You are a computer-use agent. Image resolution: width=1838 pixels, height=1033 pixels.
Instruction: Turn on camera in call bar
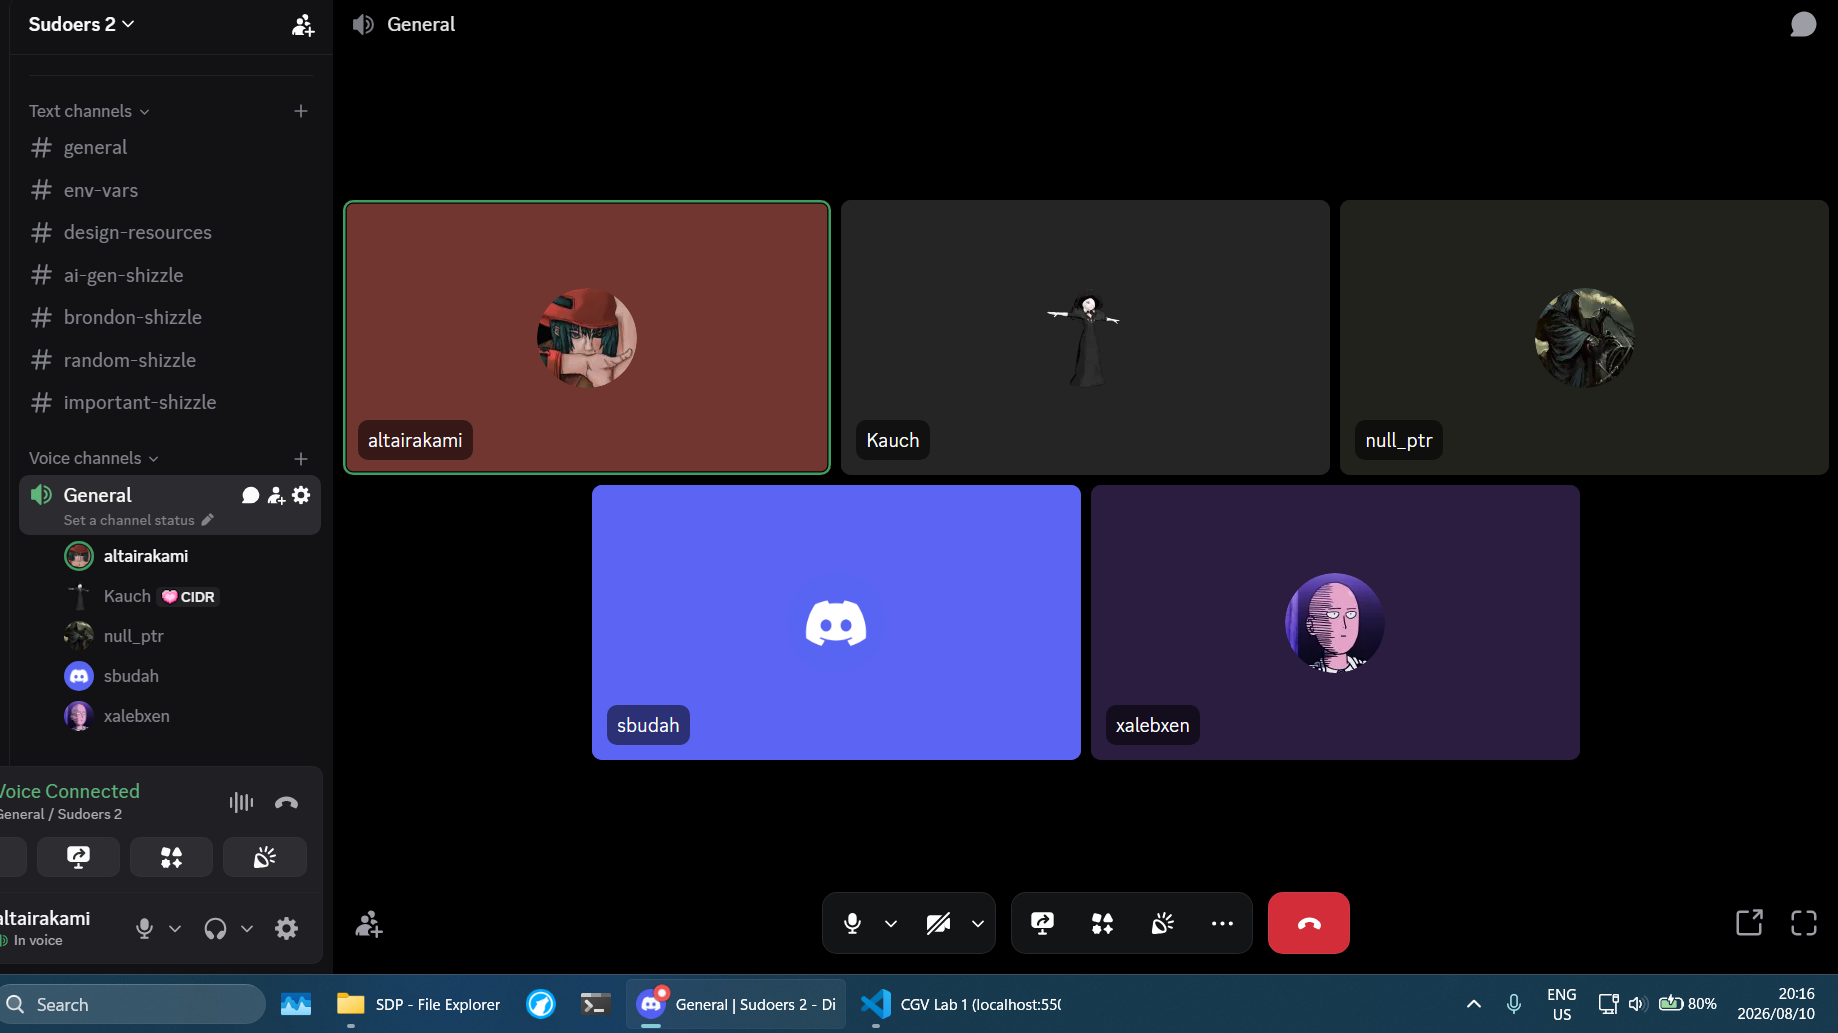[x=938, y=923]
